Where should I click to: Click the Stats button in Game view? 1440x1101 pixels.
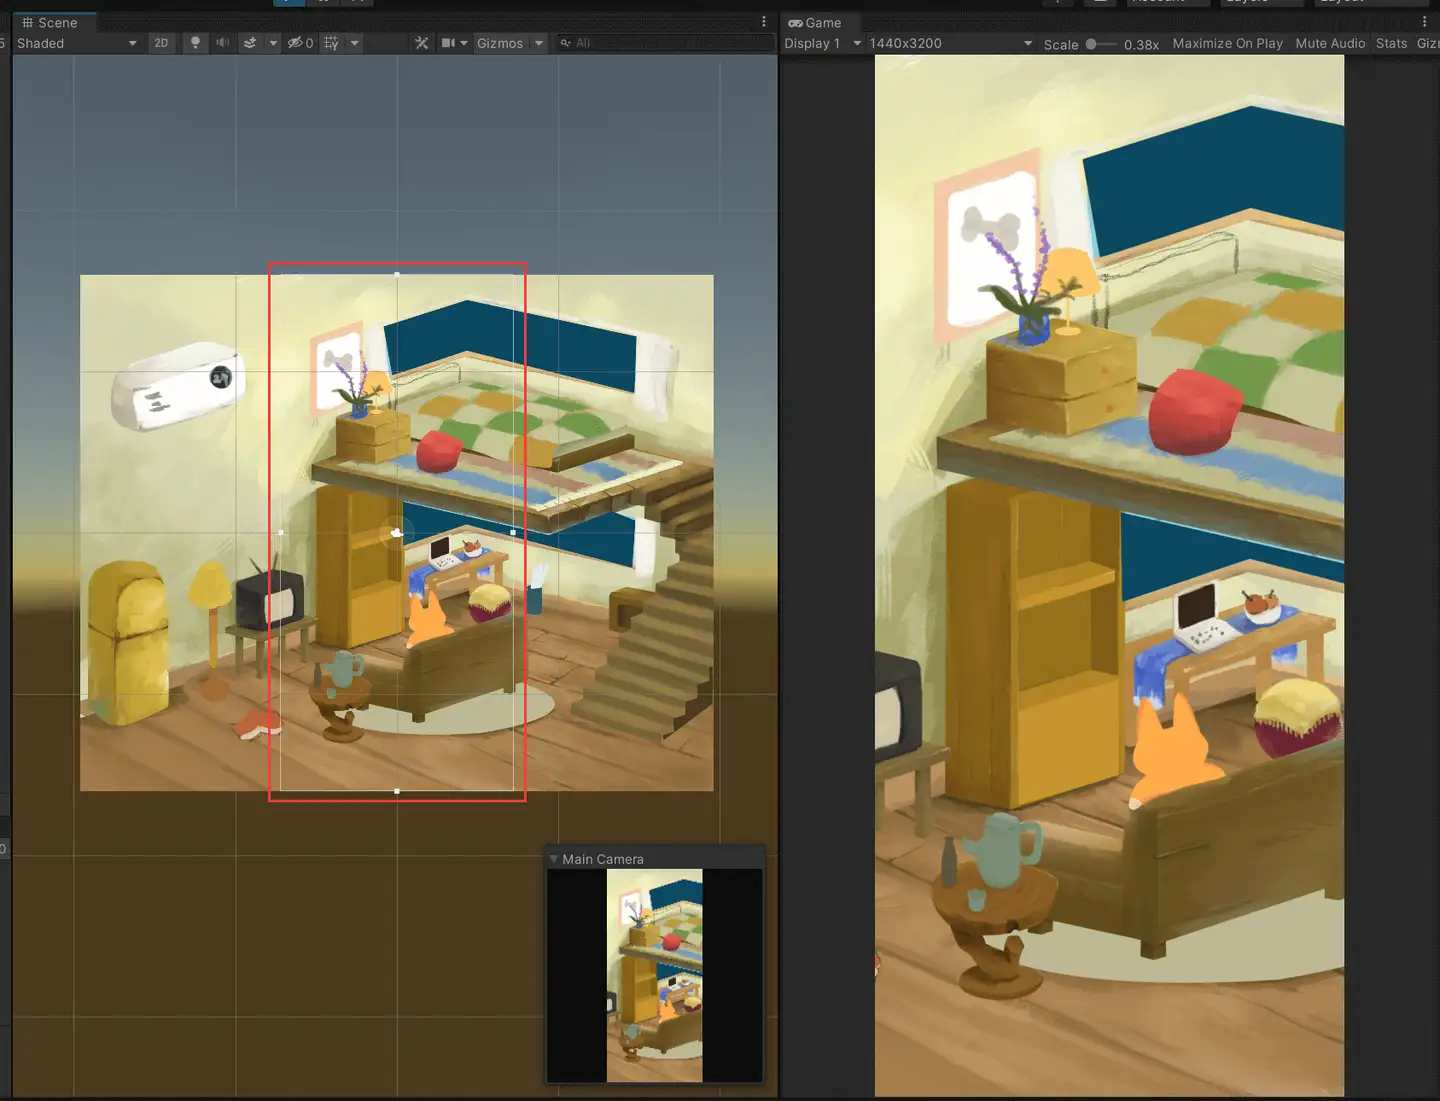tap(1391, 43)
